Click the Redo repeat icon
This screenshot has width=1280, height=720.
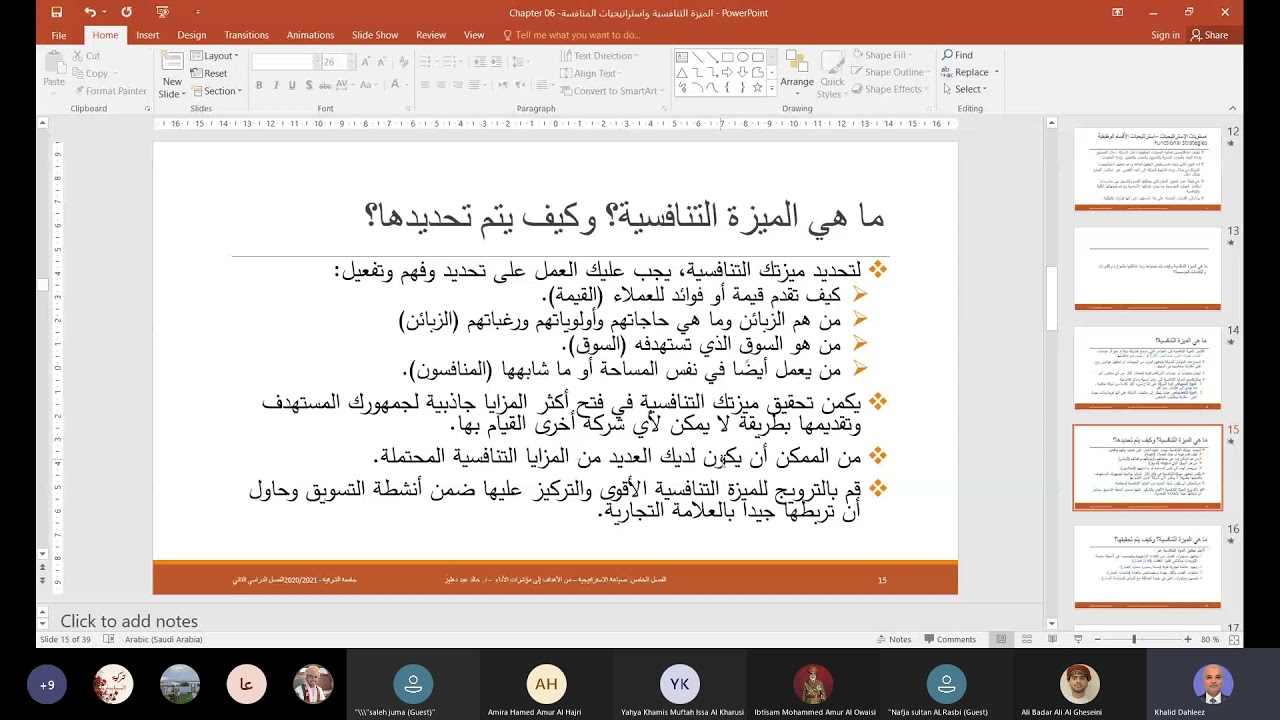click(126, 12)
